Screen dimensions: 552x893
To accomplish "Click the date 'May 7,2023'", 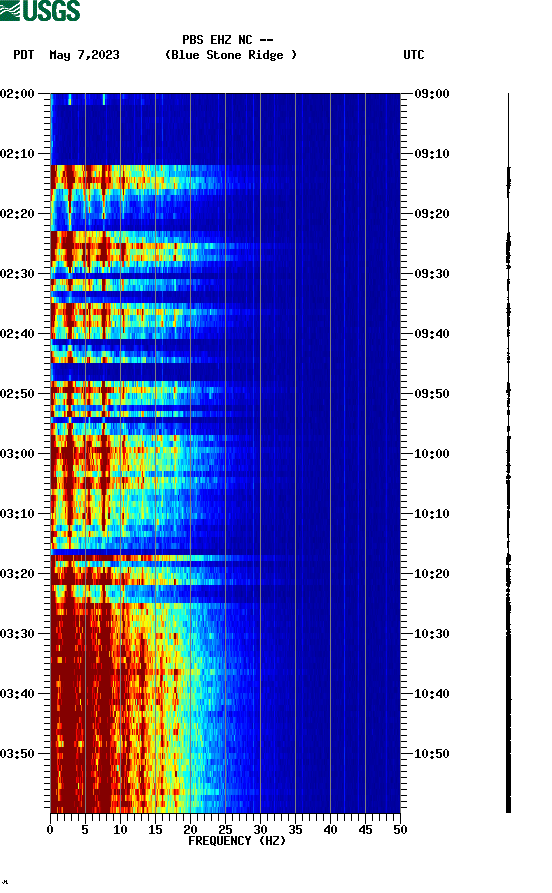I will coord(84,55).
